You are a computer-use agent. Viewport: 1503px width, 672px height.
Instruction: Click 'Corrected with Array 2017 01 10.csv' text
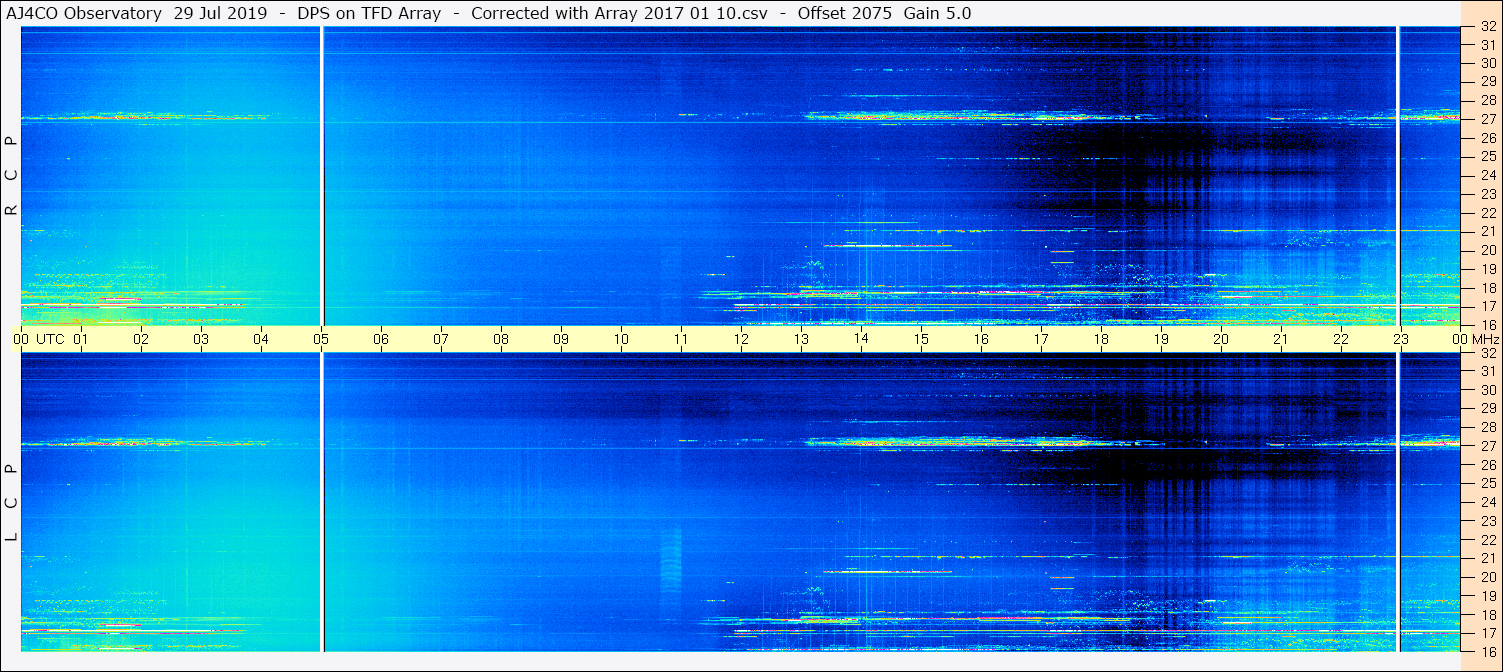coord(619,13)
